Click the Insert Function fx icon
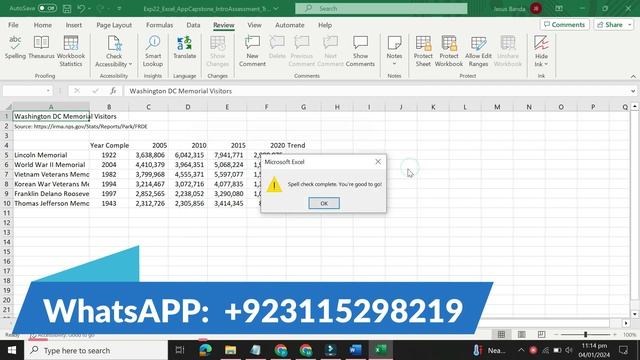This screenshot has width=640, height=360. 113,91
